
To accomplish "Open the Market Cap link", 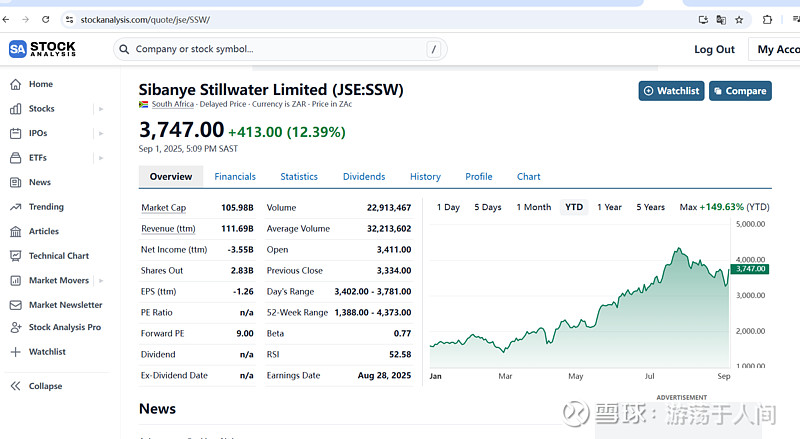I will point(163,208).
